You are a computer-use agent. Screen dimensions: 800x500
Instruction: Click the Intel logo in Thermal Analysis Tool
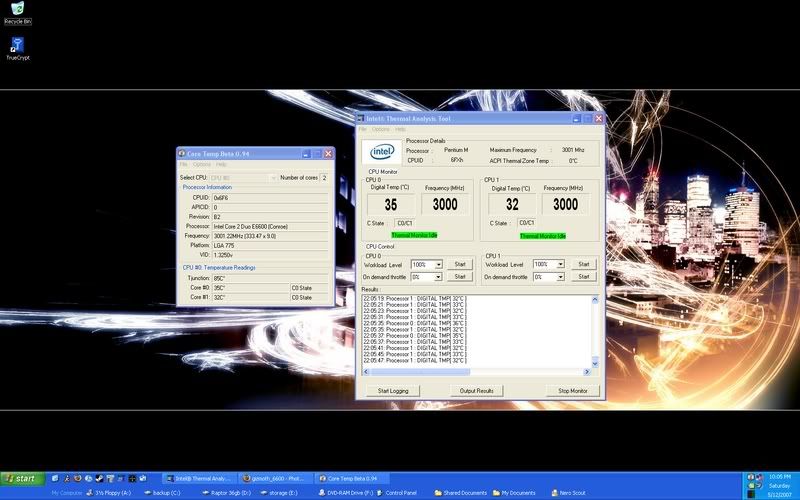pos(382,152)
